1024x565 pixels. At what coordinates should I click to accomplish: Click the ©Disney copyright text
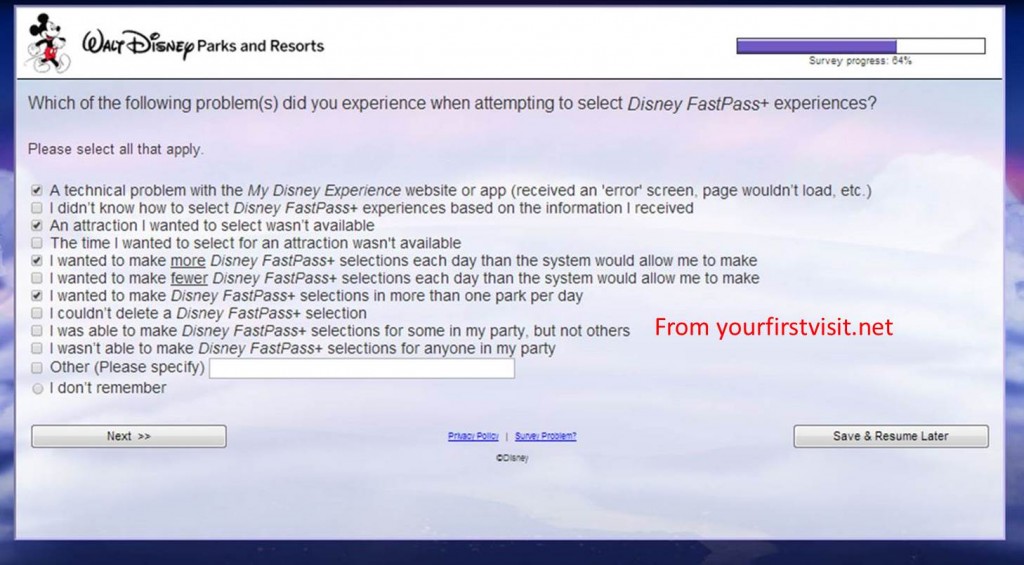(x=512, y=459)
